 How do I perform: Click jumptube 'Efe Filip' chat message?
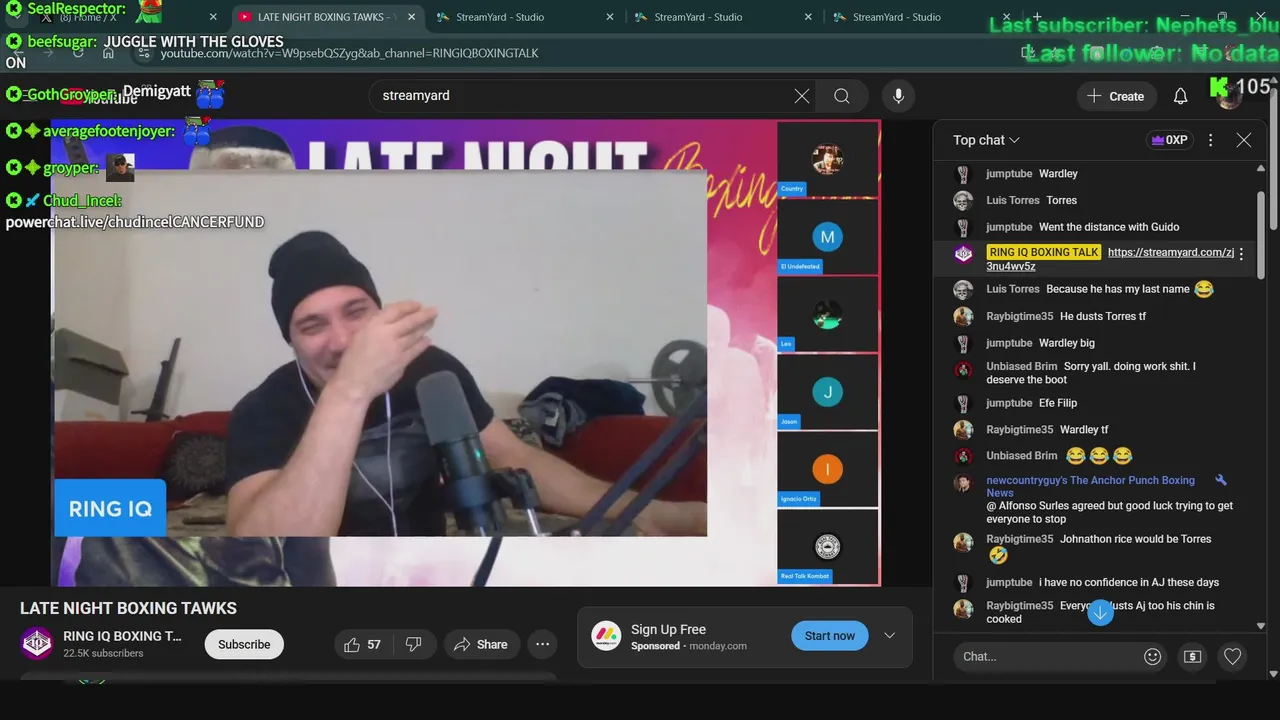[x=1058, y=403]
